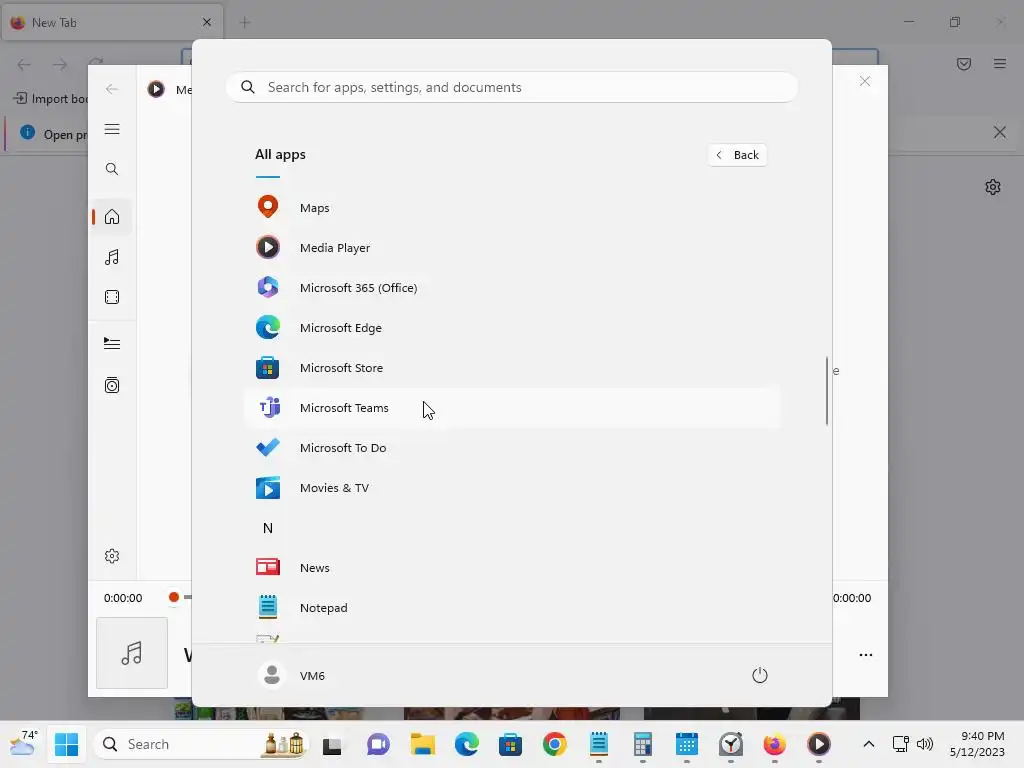
Task: Click the Windows Start button
Action: 67,744
